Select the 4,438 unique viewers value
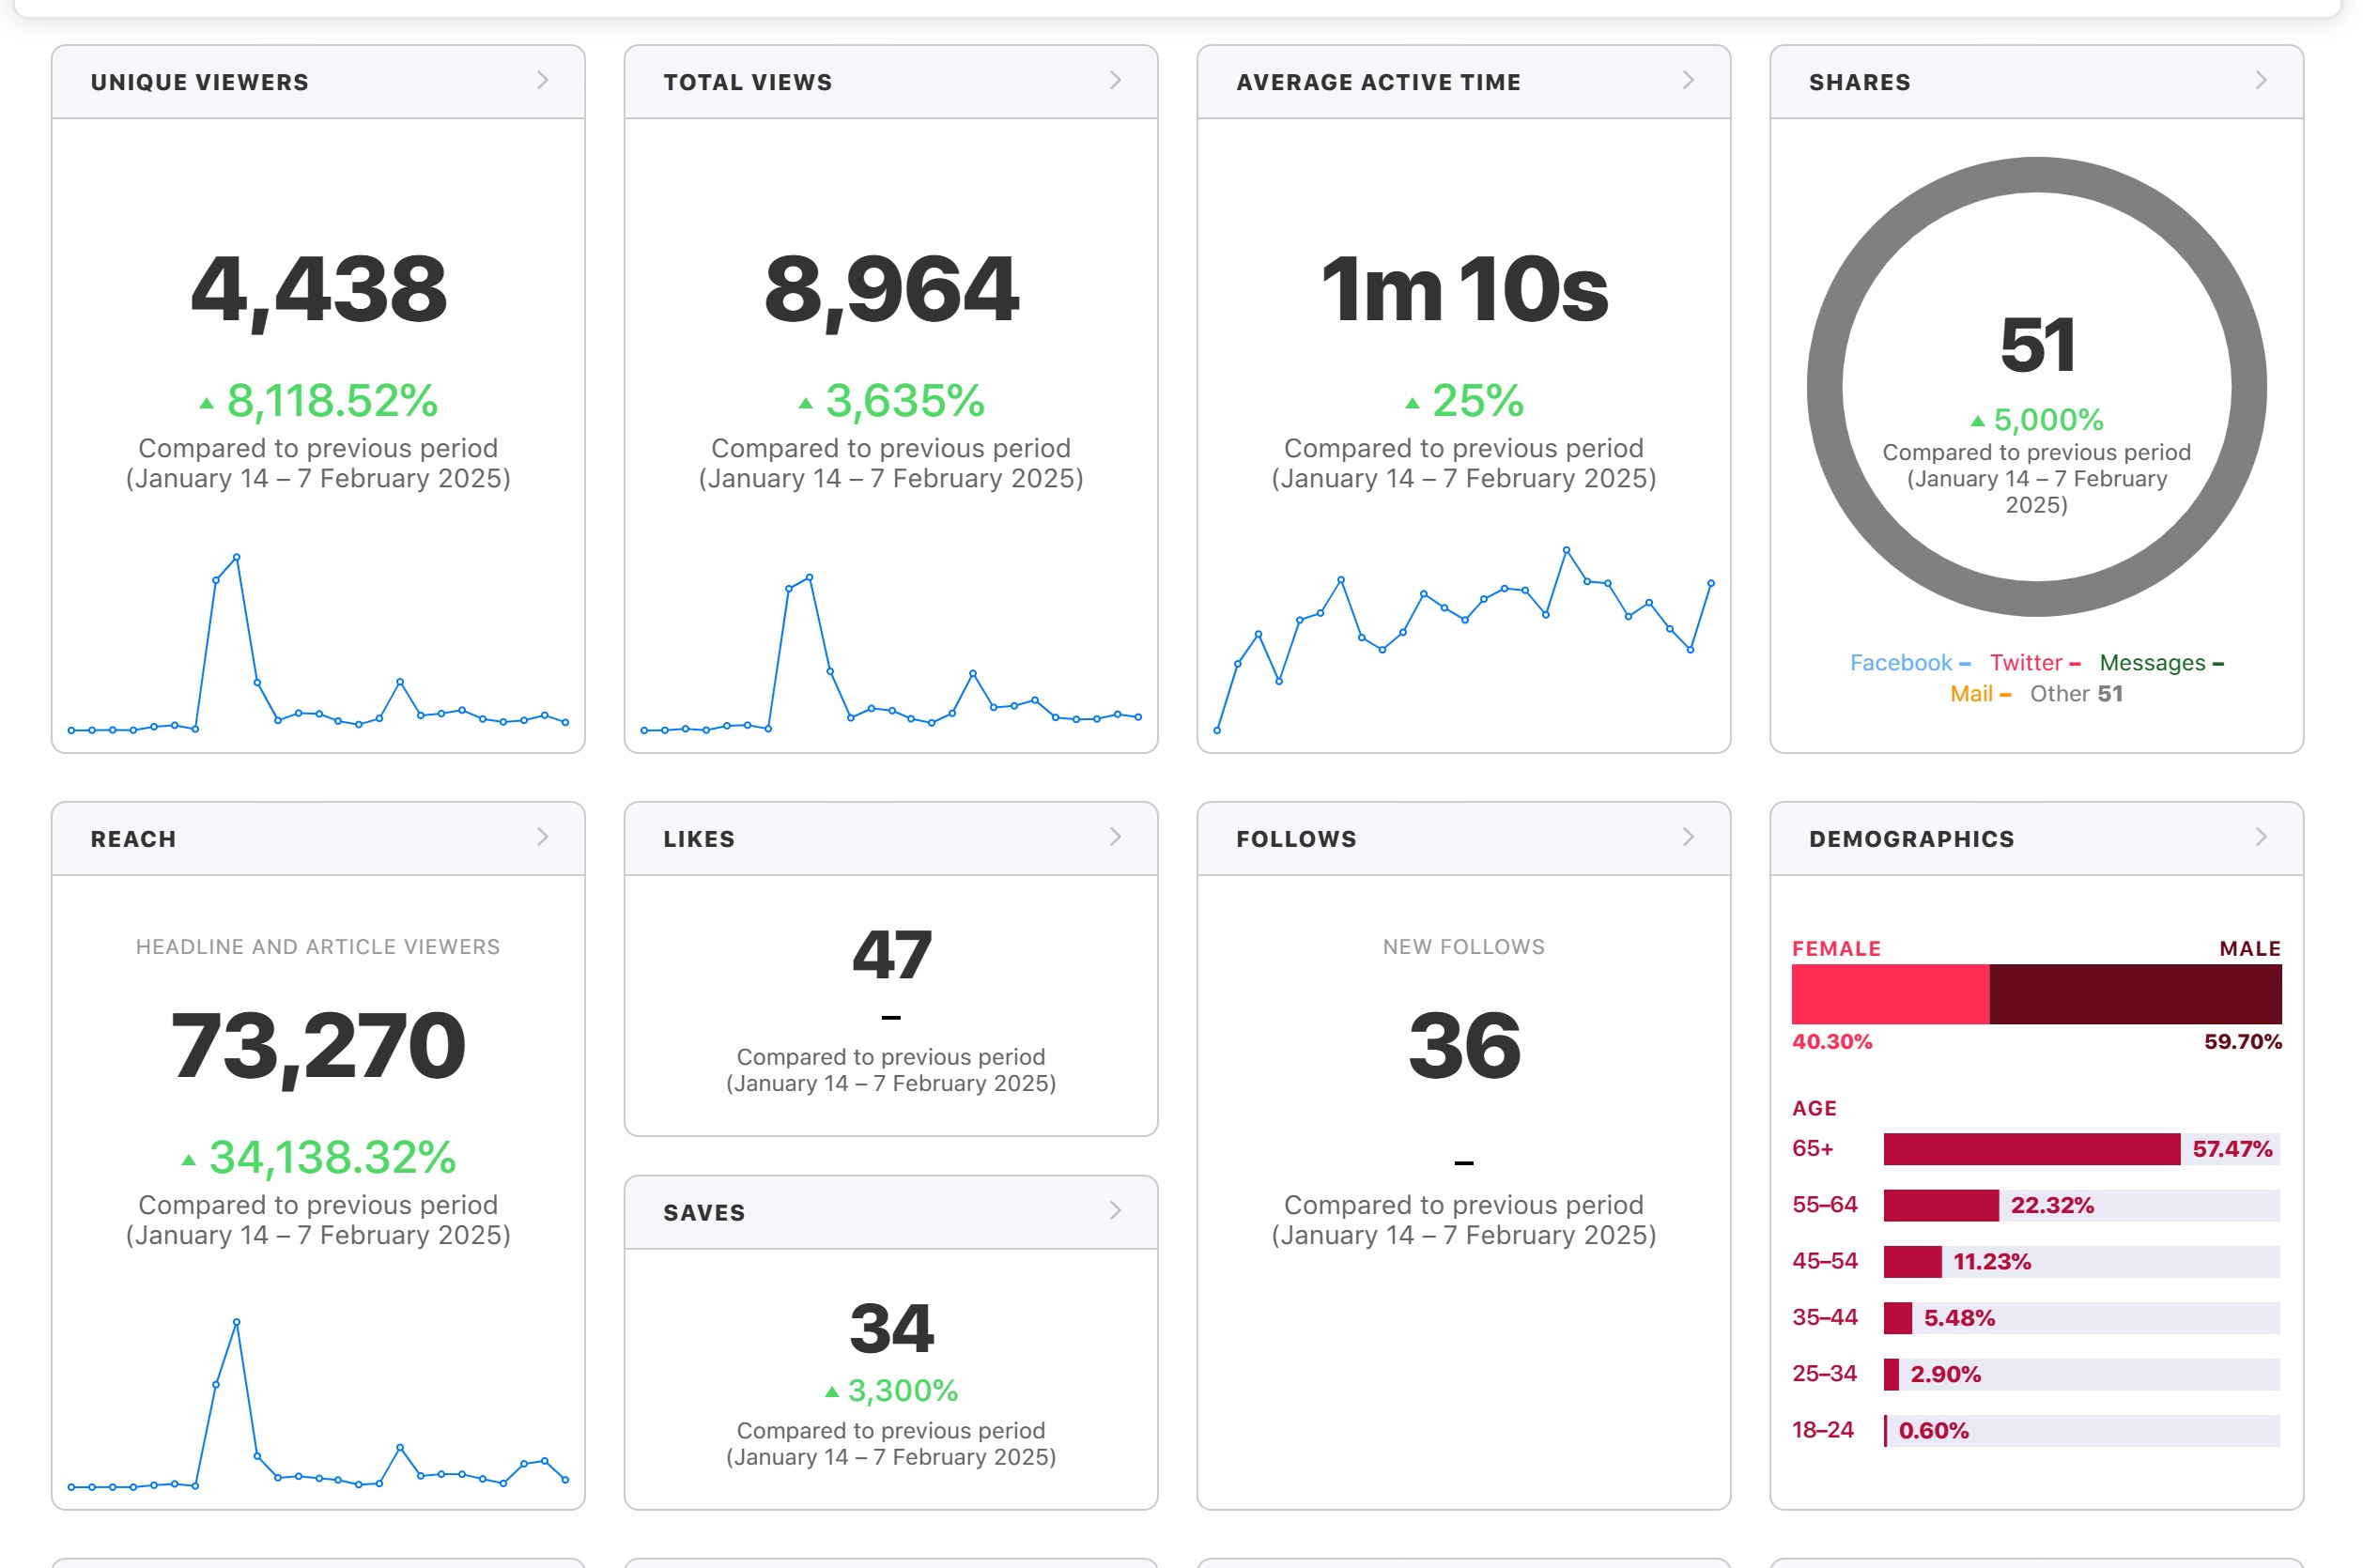The image size is (2363, 1568). click(318, 290)
